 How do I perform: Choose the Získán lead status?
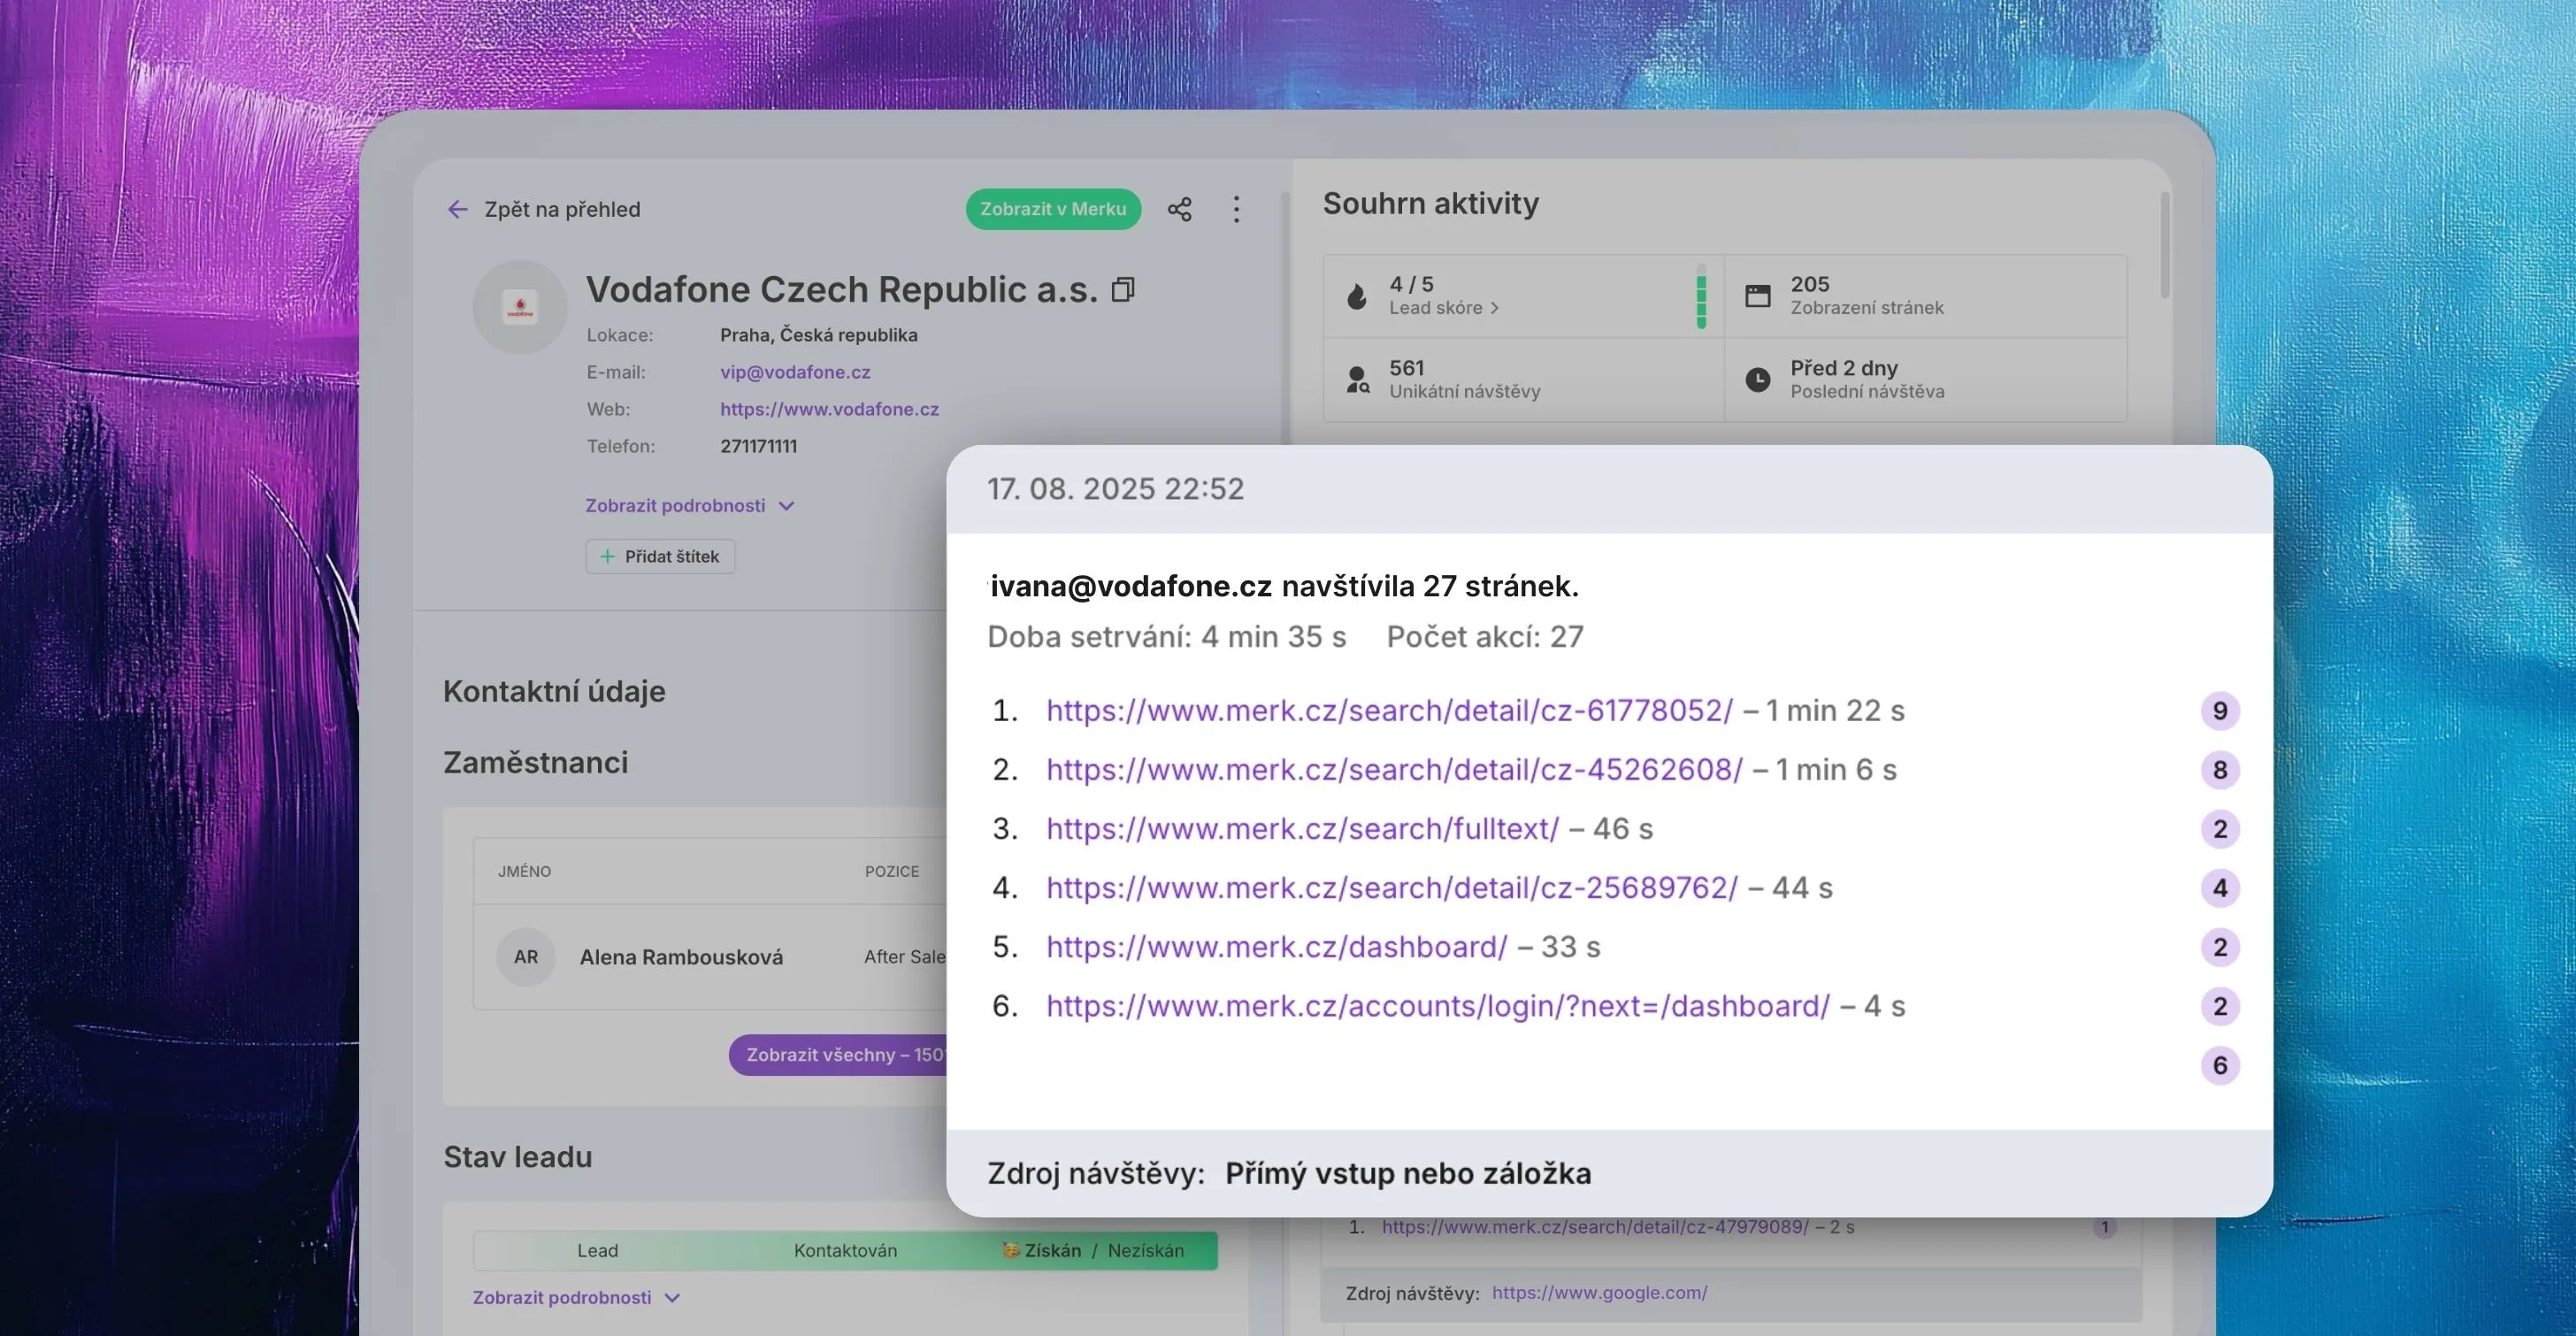pos(1051,1250)
